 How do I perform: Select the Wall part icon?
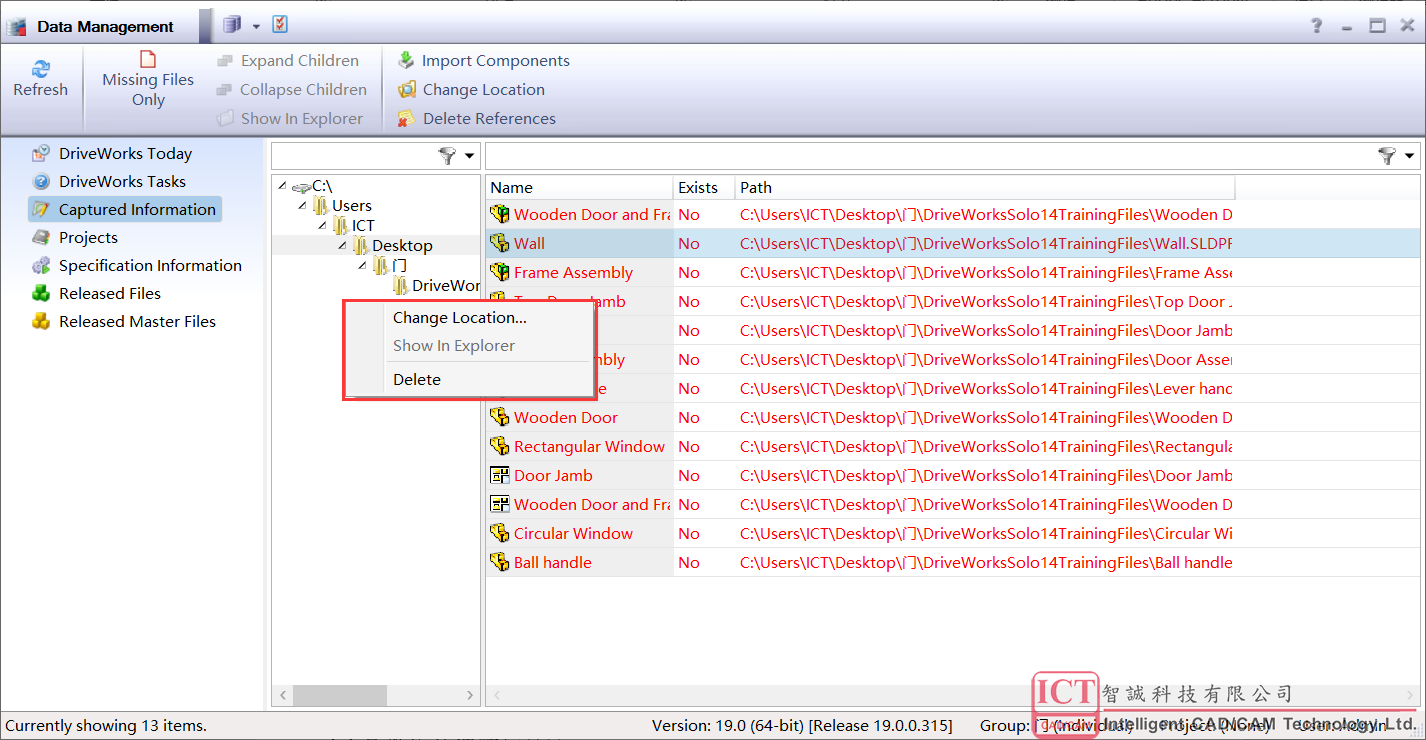[500, 243]
